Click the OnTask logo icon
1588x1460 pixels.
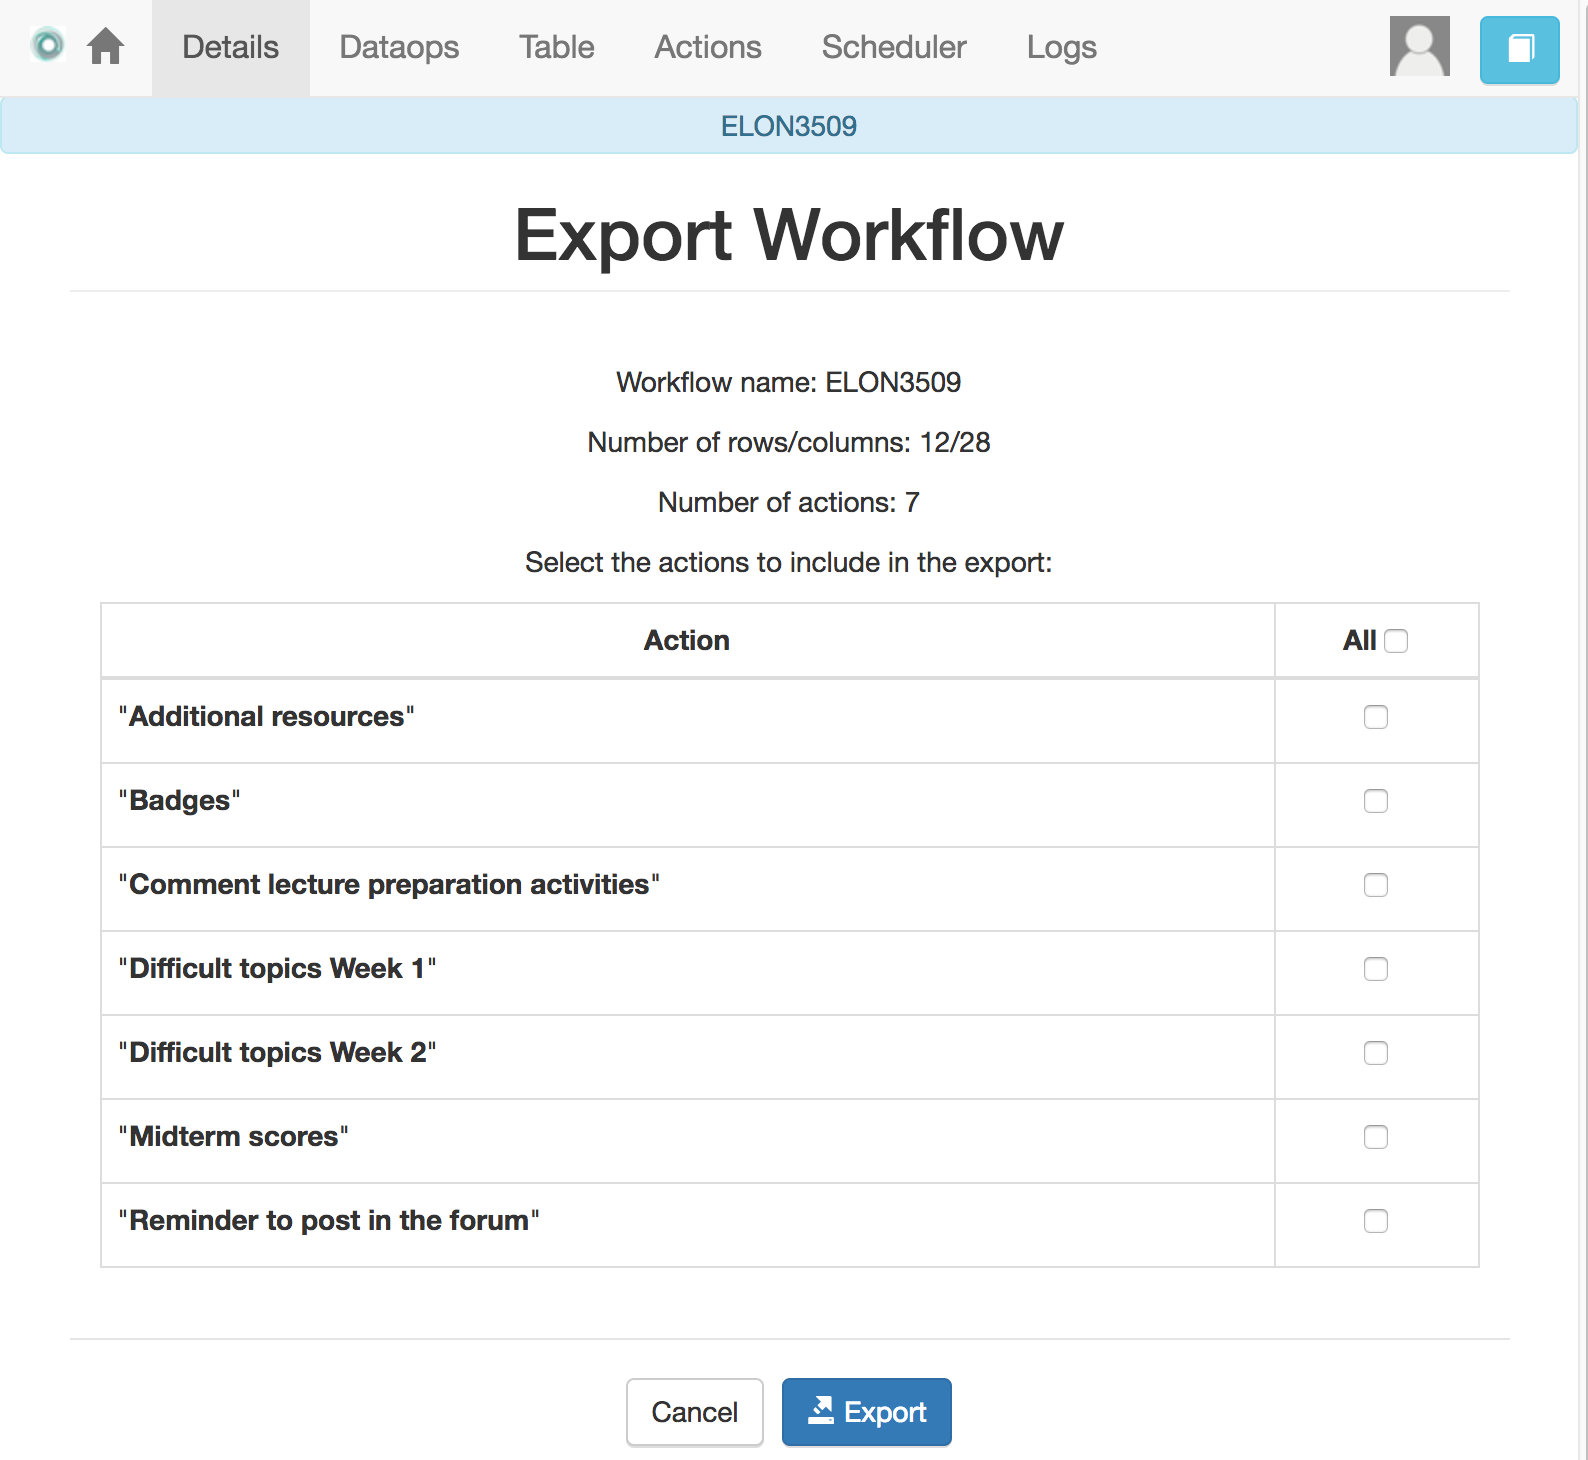click(x=47, y=45)
